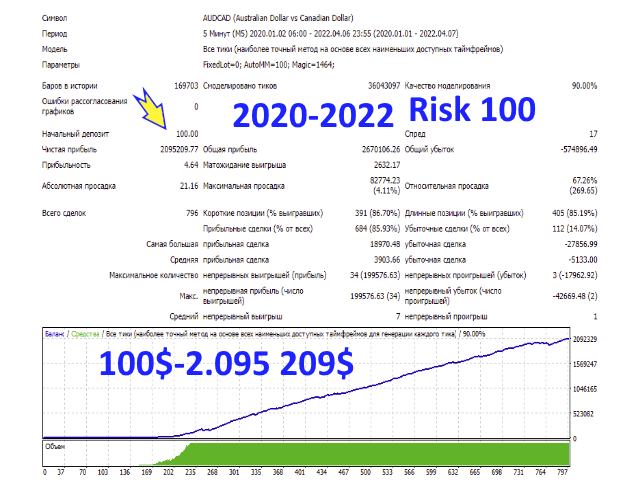Click the "Смоделировано тиков" label
This screenshot has height=480, width=640.
tap(240, 86)
